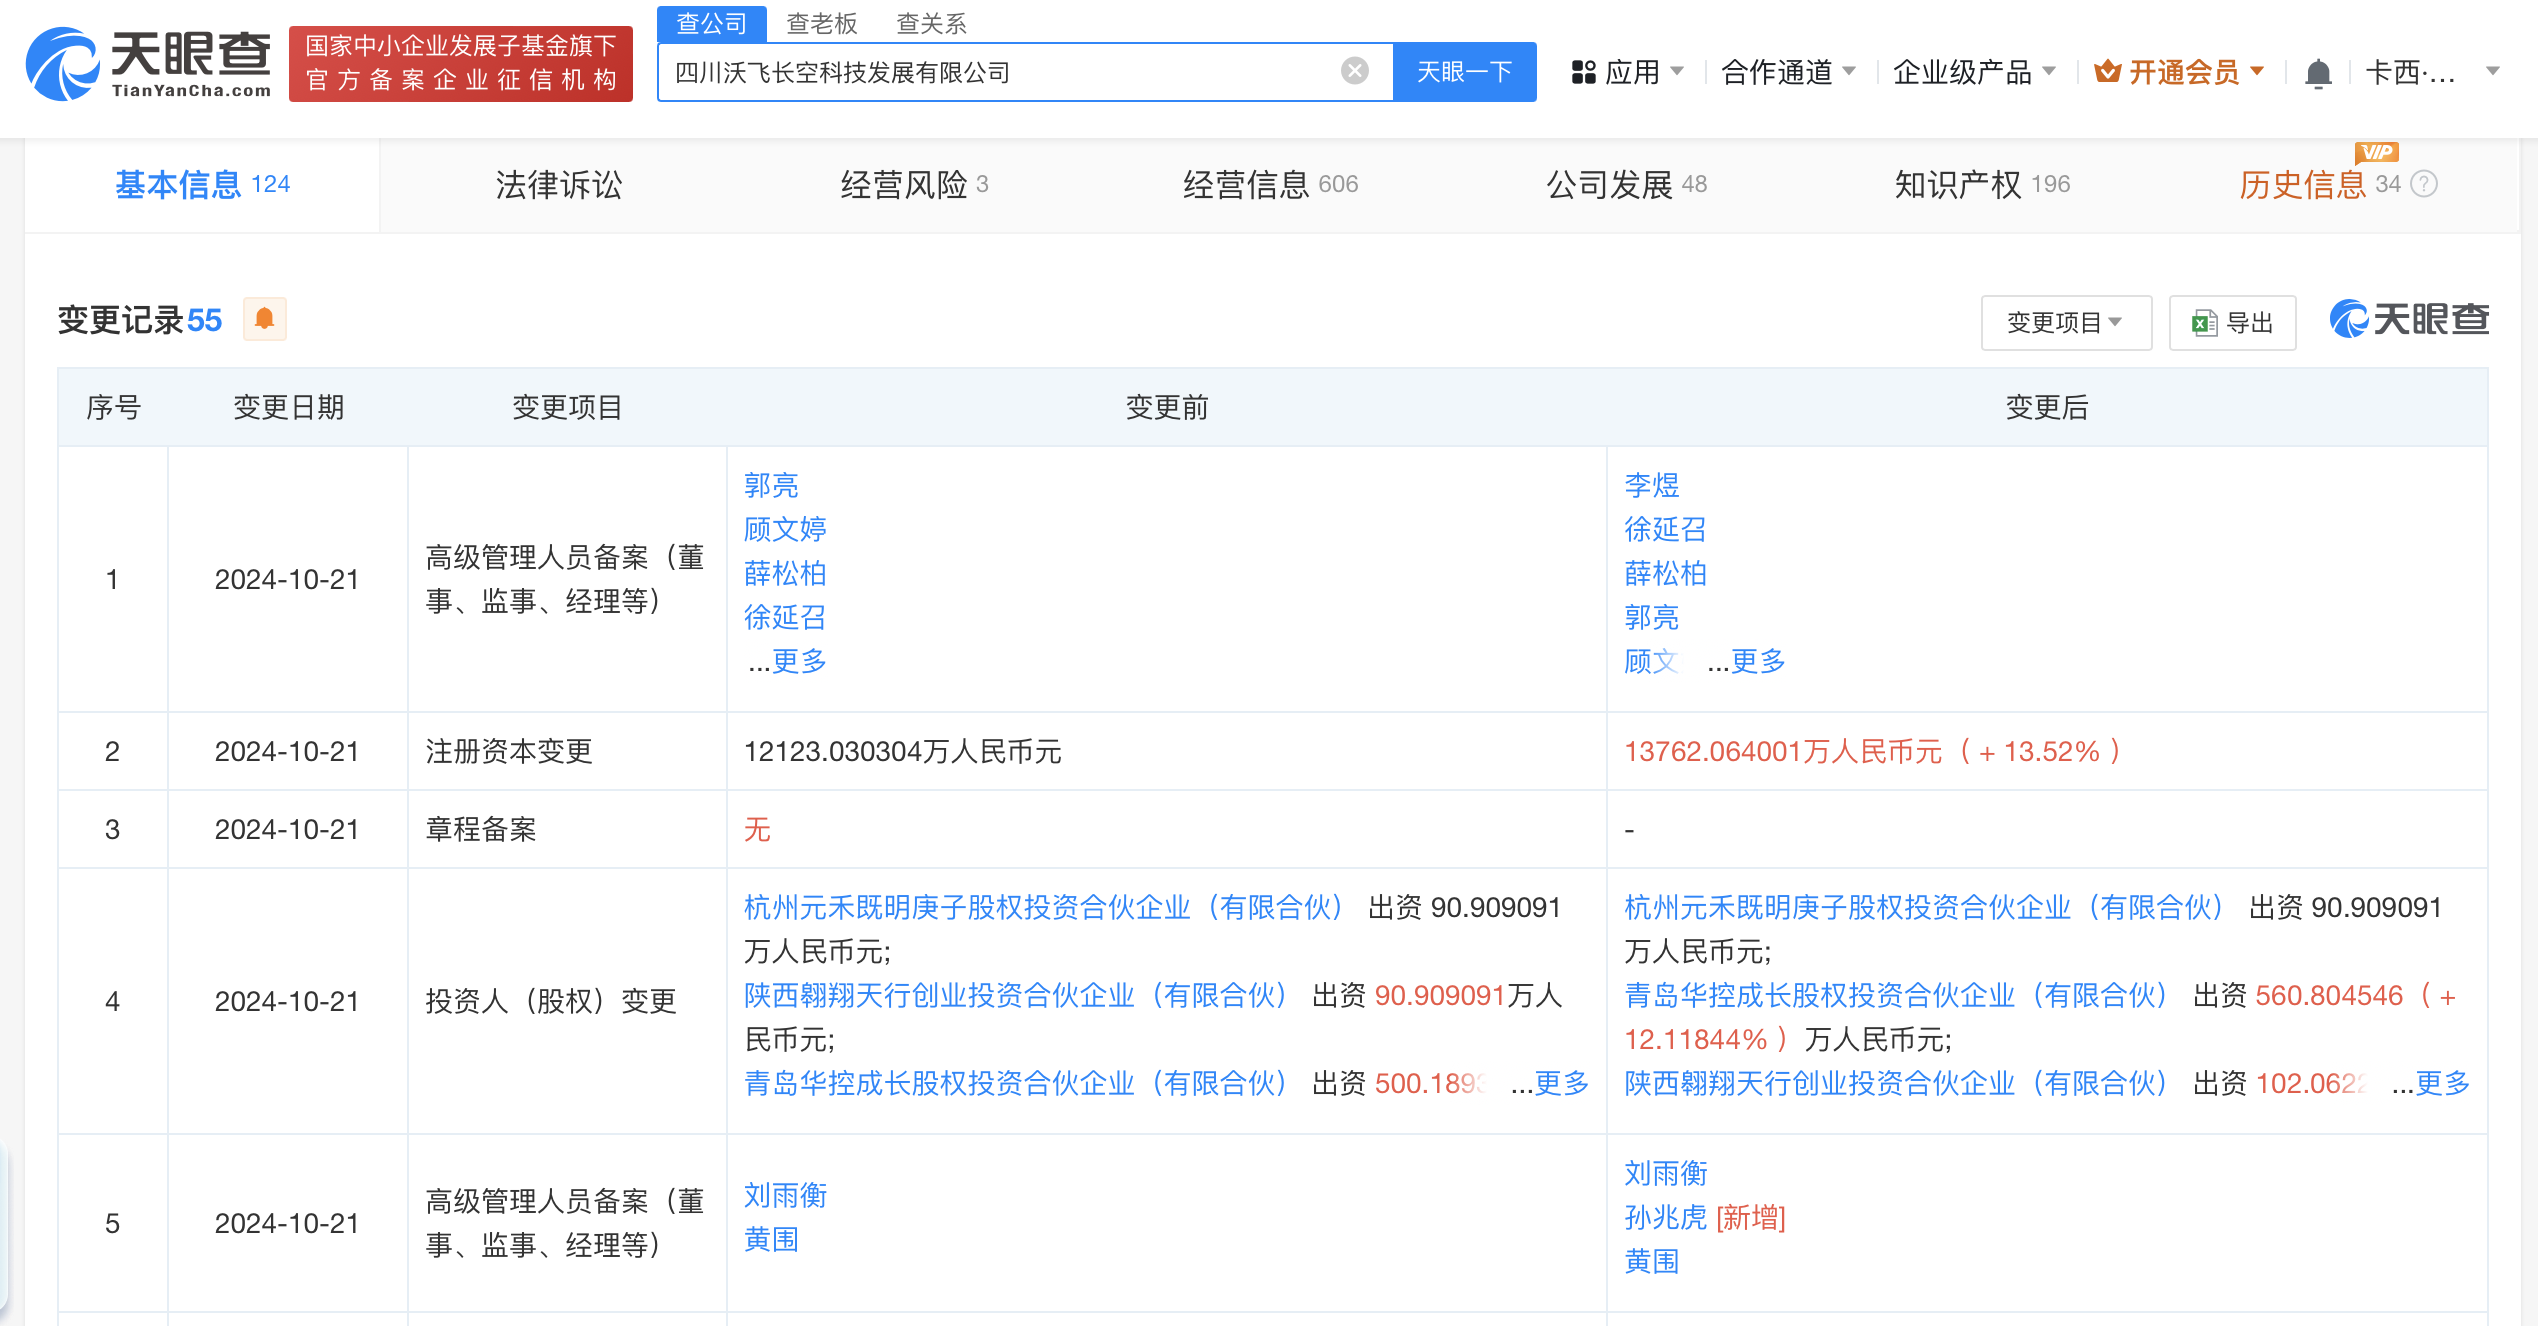The width and height of the screenshot is (2538, 1326).
Task: Click the crown icon for 开通会员
Action: (x=2107, y=72)
